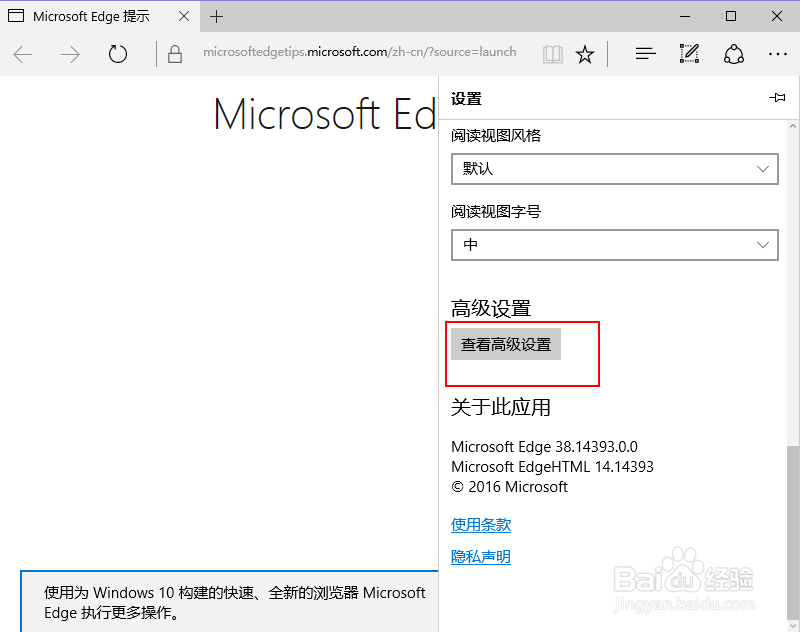The image size is (800, 632).
Task: Open the More actions ellipsis menu
Action: [x=778, y=54]
